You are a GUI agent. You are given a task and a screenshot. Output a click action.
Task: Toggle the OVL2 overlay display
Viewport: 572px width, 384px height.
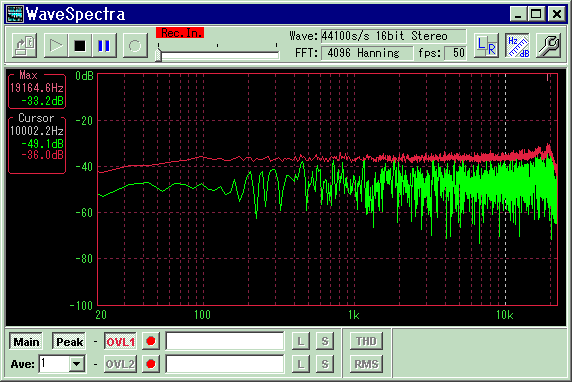click(x=120, y=364)
